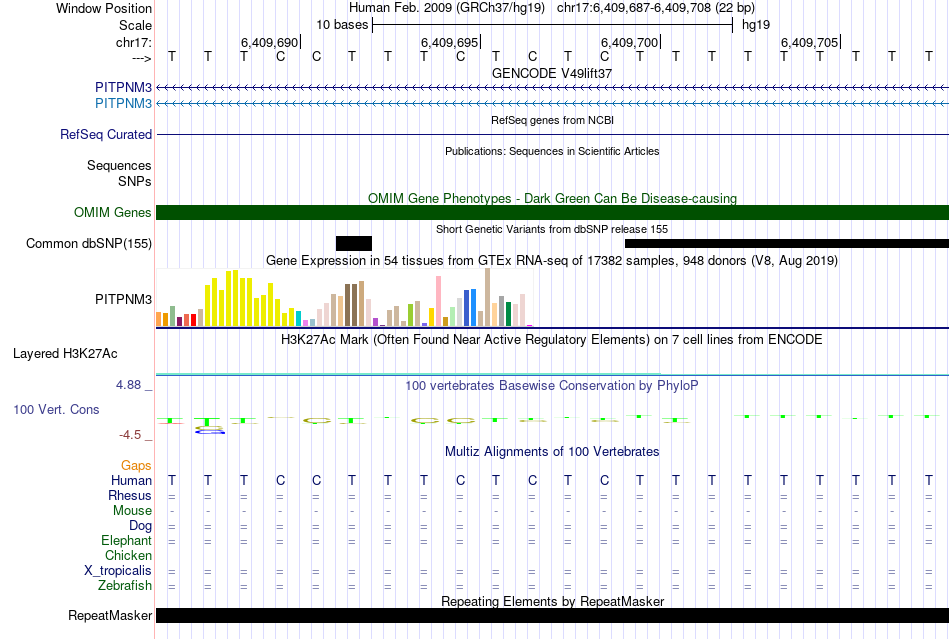Image resolution: width=950 pixels, height=639 pixels.
Task: Click the 4.88 PhyloP upper scale value
Action: (x=128, y=385)
